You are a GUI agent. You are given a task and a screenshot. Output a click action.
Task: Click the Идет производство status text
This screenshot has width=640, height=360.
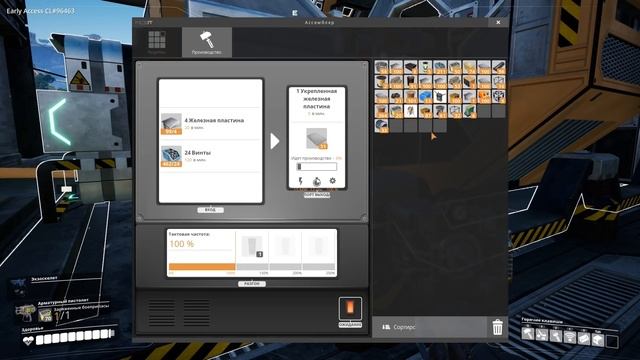coord(312,158)
